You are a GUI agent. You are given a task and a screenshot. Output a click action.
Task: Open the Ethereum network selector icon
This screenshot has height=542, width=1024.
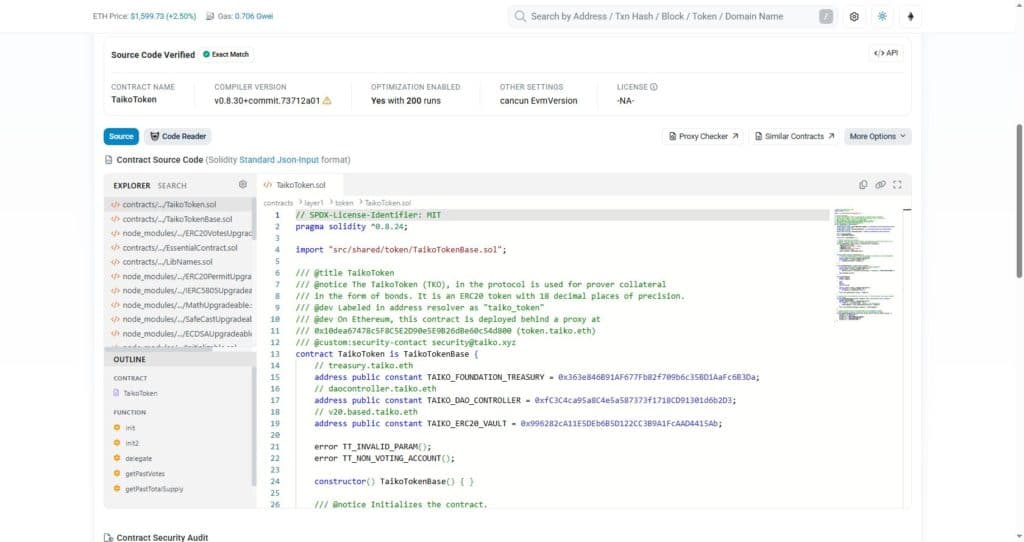(910, 17)
